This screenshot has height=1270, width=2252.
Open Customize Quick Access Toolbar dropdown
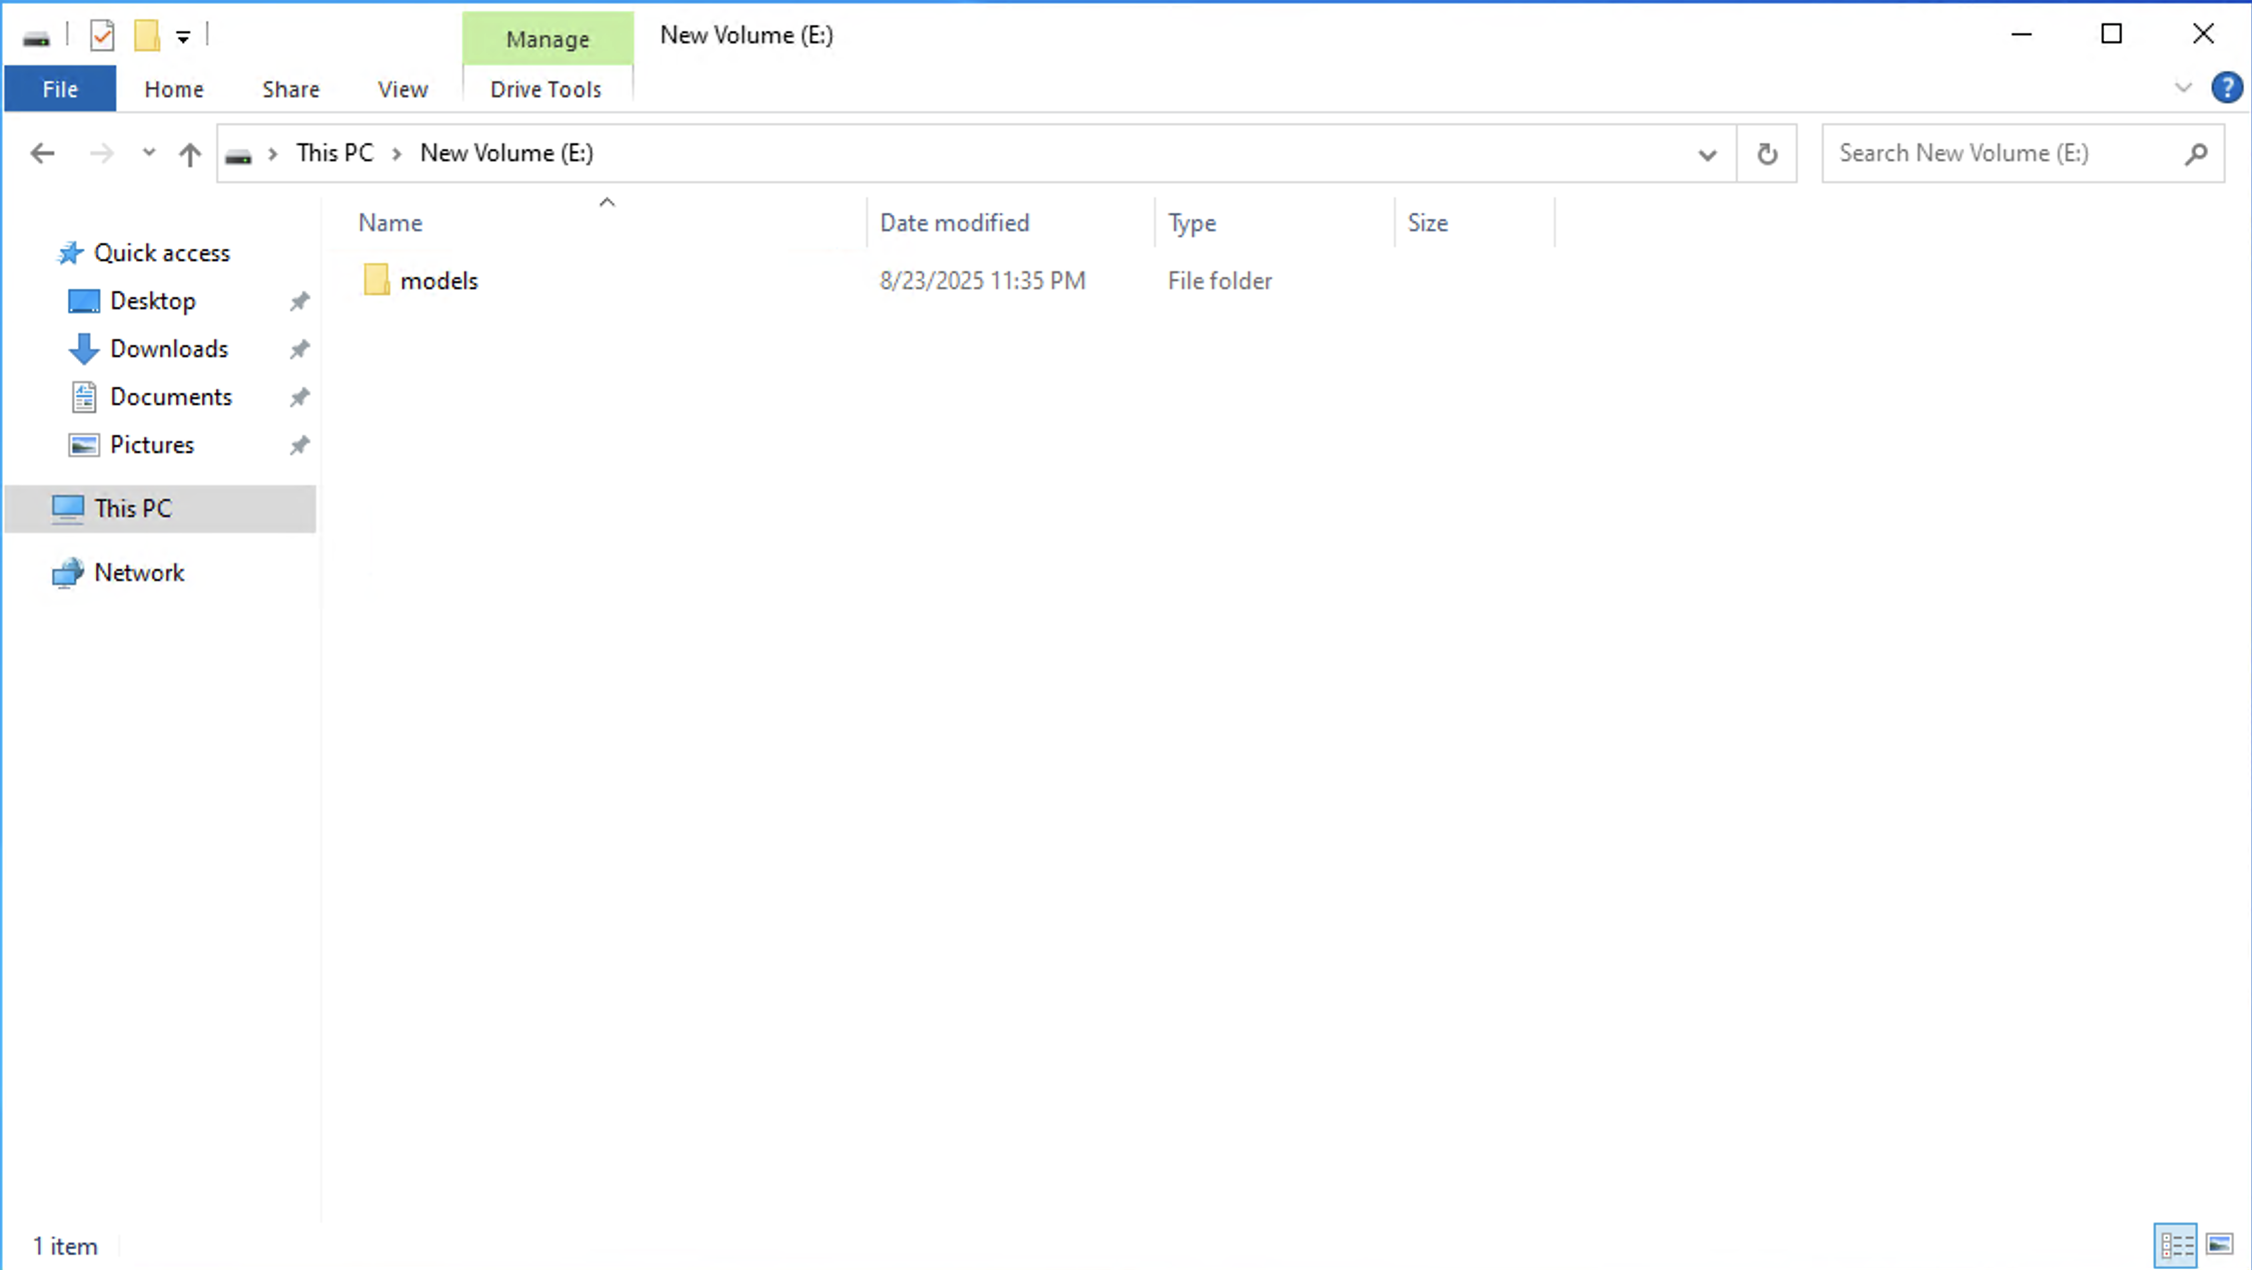[183, 37]
